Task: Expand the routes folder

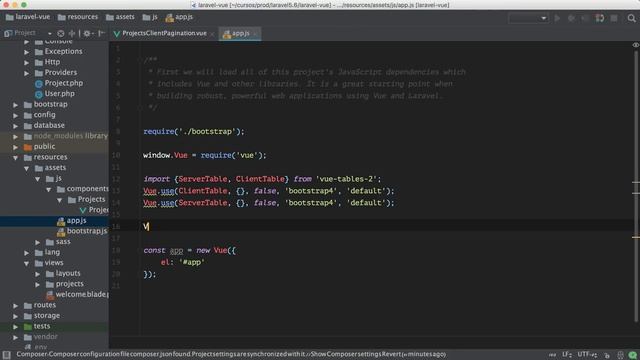Action: click(16, 306)
